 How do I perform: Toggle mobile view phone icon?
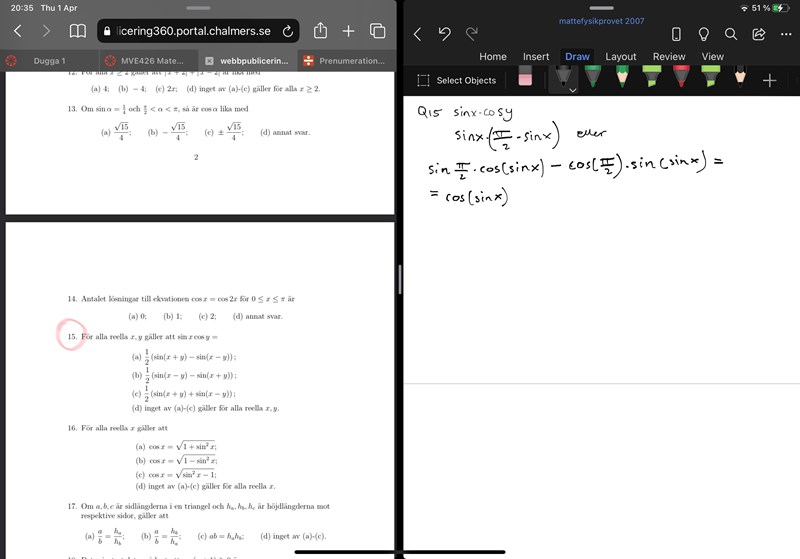676,34
